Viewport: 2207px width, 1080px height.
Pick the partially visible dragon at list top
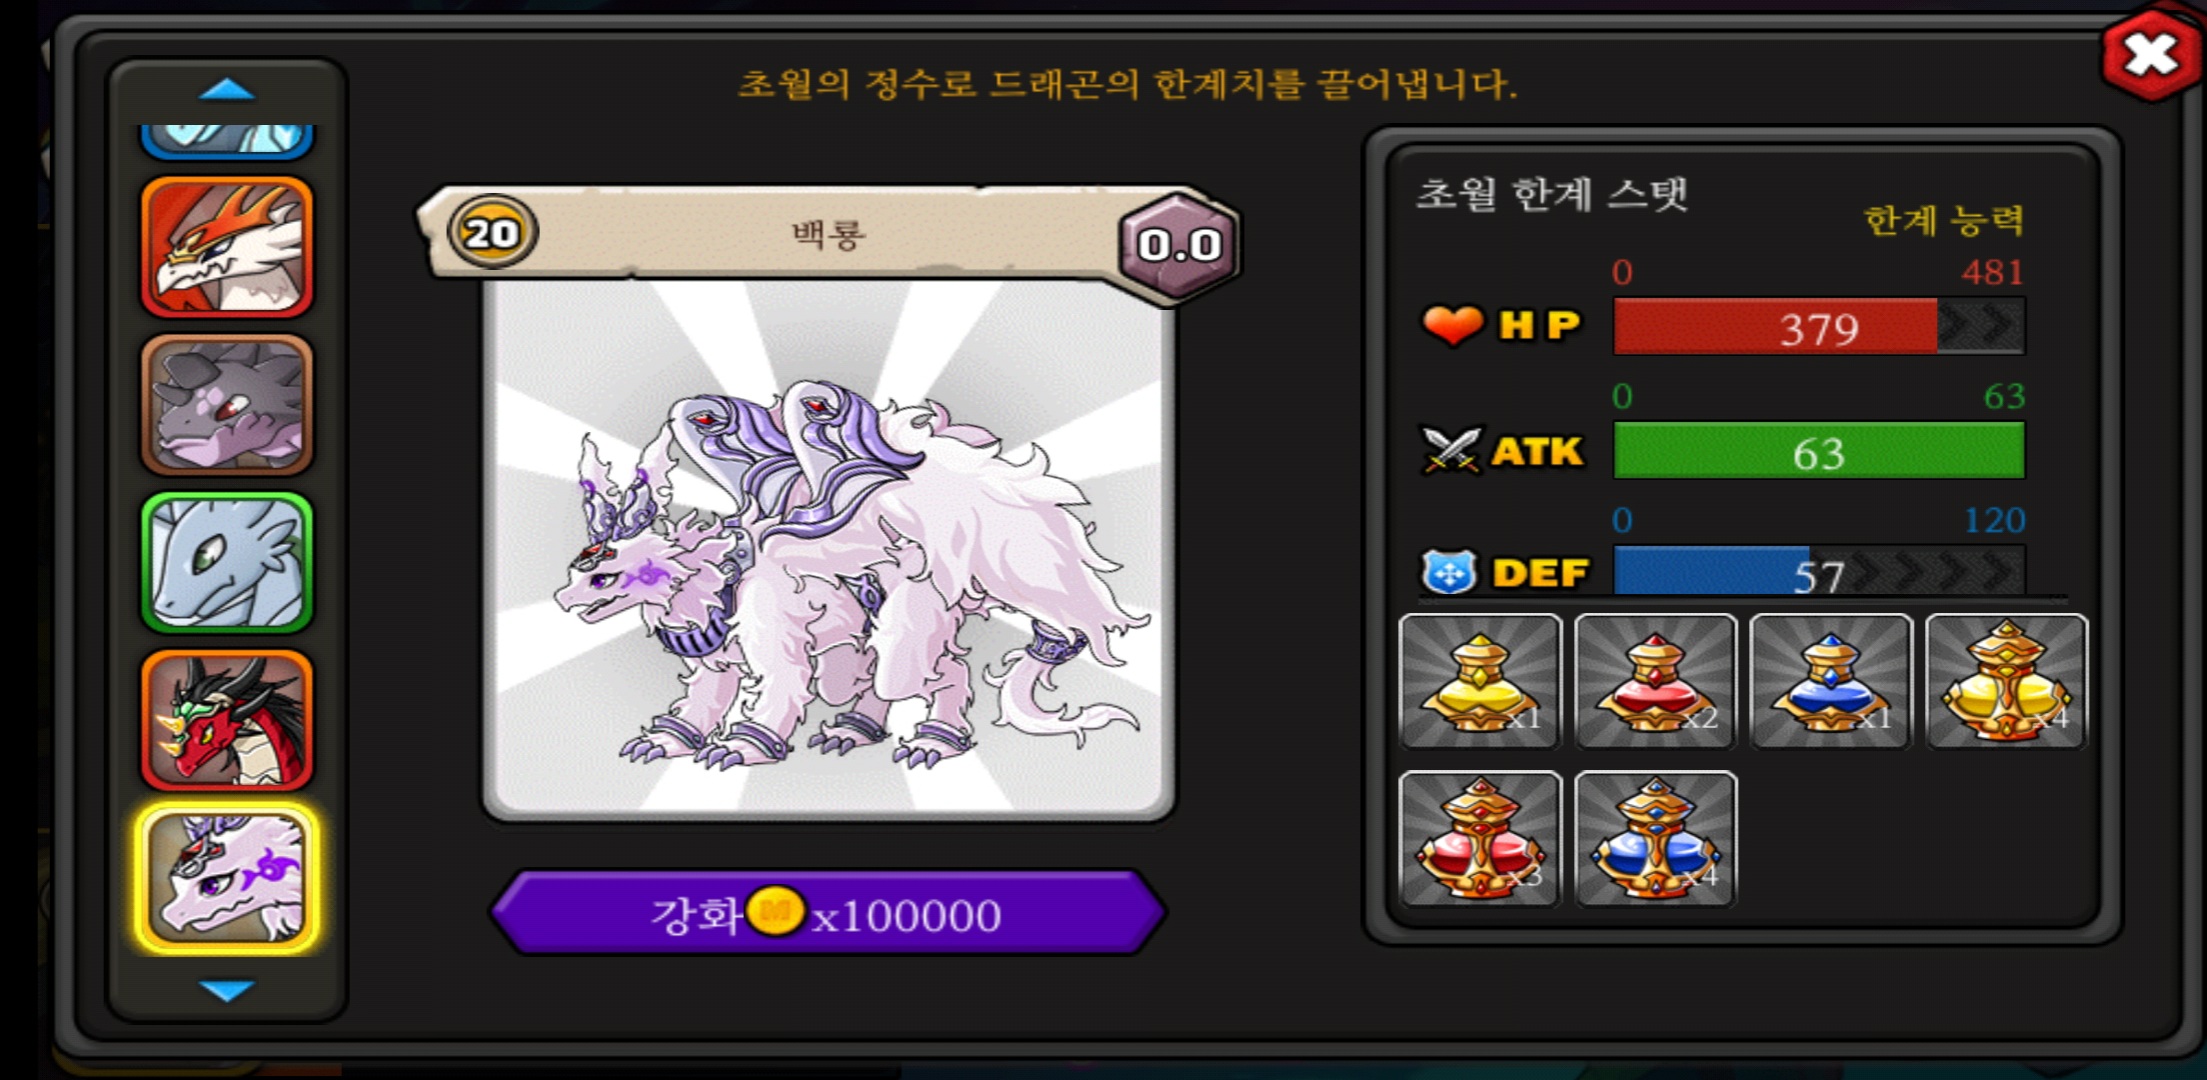pos(227,141)
